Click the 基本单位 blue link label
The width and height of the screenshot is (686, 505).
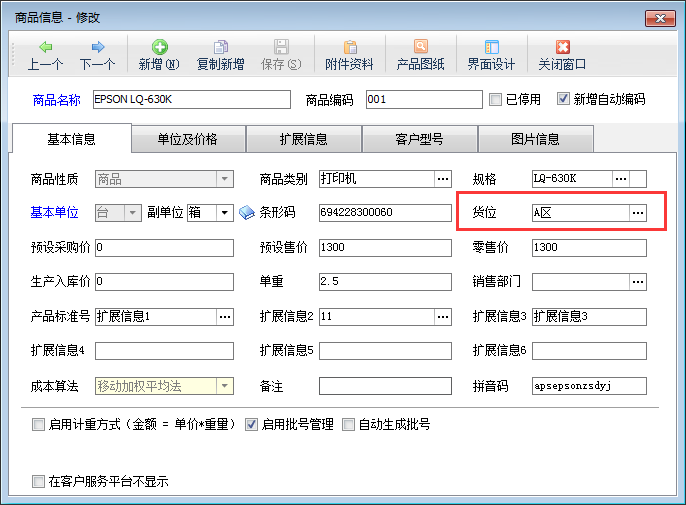tap(56, 213)
